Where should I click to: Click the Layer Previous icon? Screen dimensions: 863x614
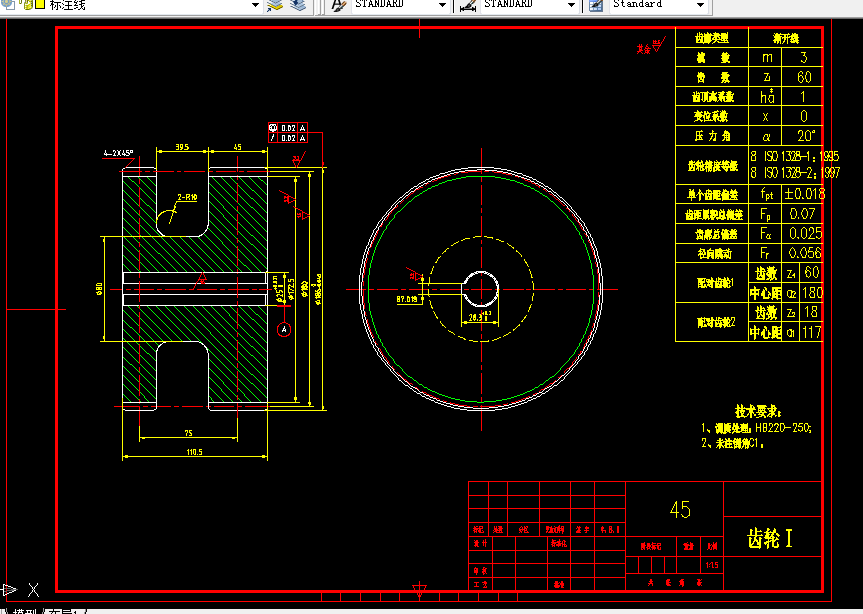298,5
